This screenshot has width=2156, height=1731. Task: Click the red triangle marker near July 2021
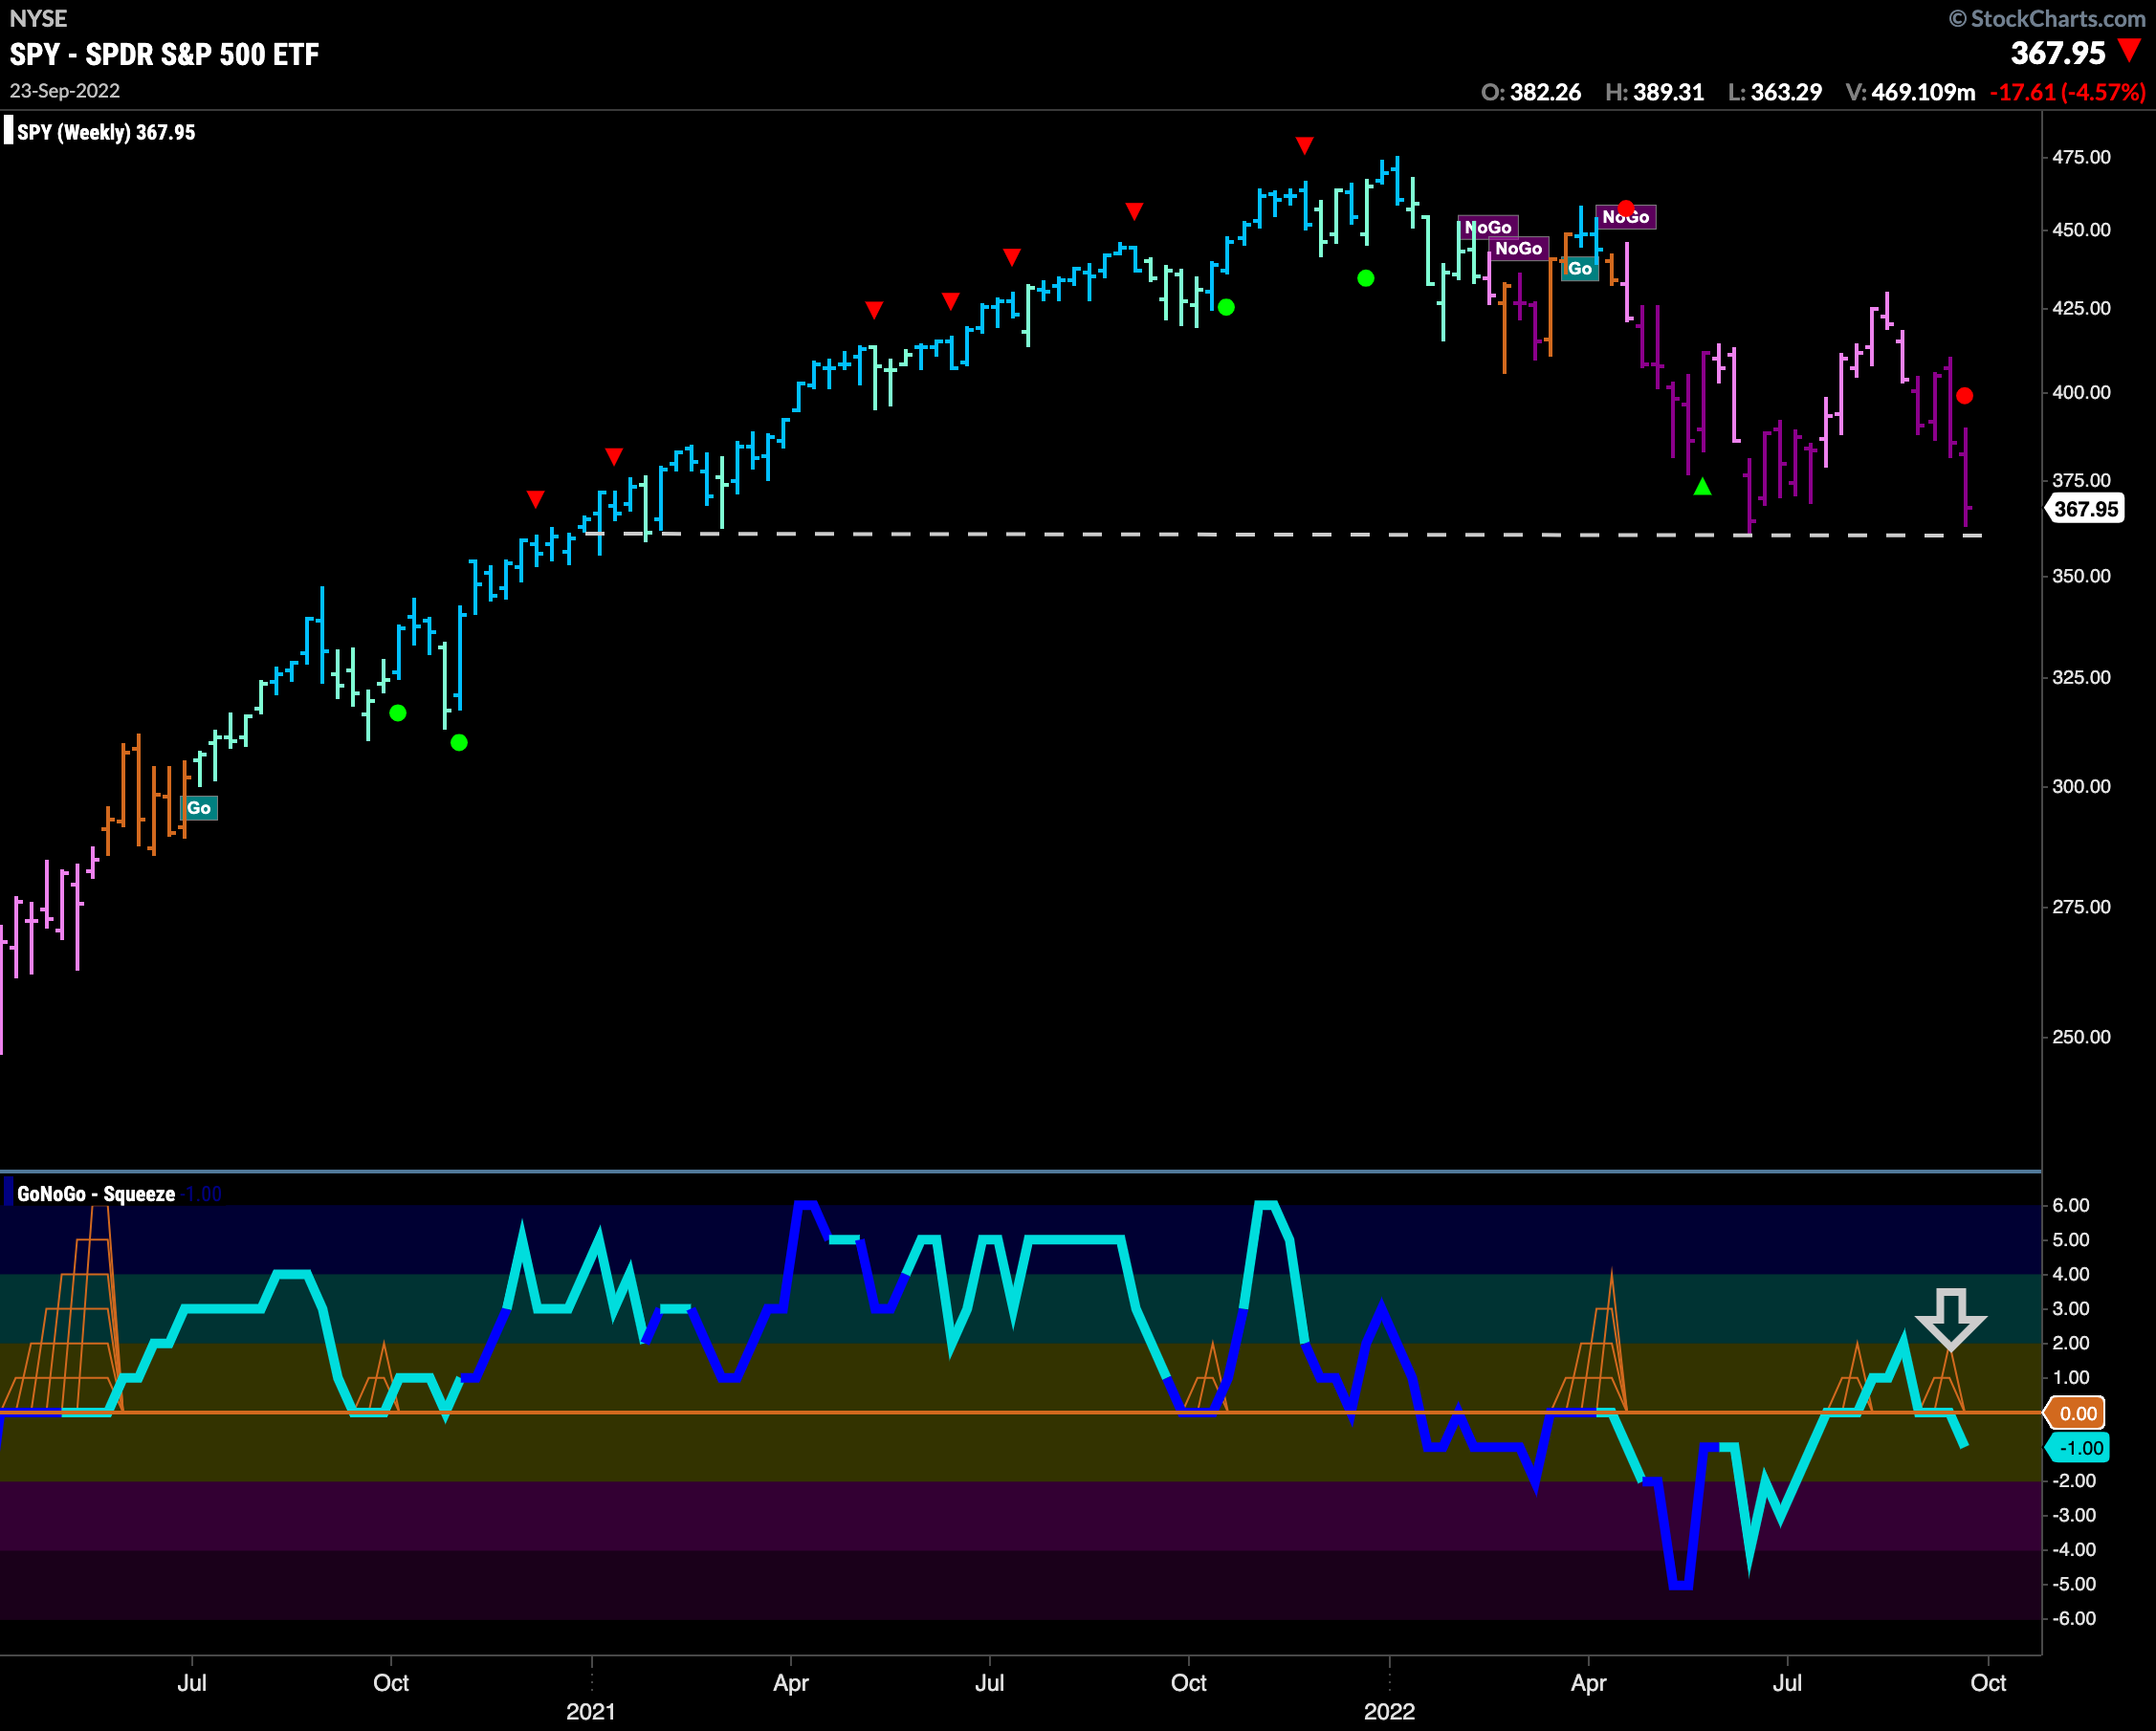[x=1012, y=258]
